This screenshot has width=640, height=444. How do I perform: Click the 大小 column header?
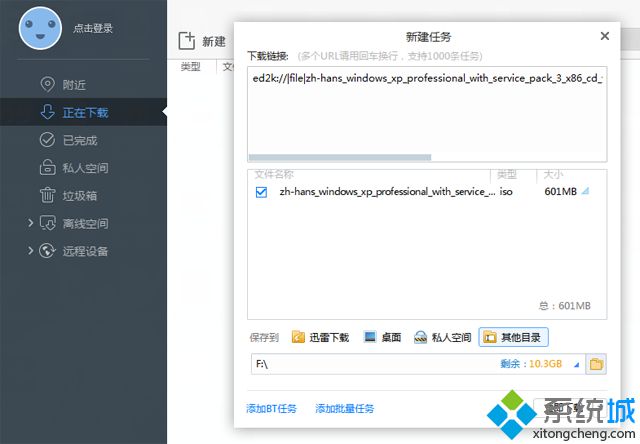tap(553, 175)
